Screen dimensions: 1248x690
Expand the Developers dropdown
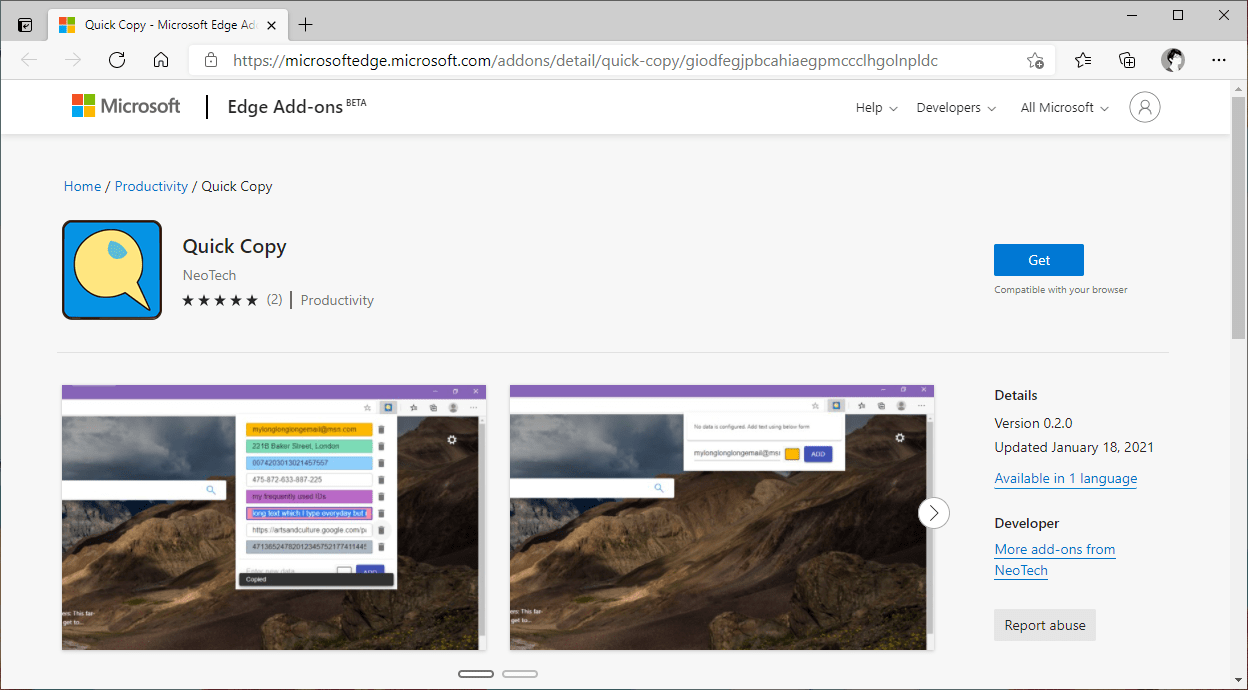click(x=956, y=108)
